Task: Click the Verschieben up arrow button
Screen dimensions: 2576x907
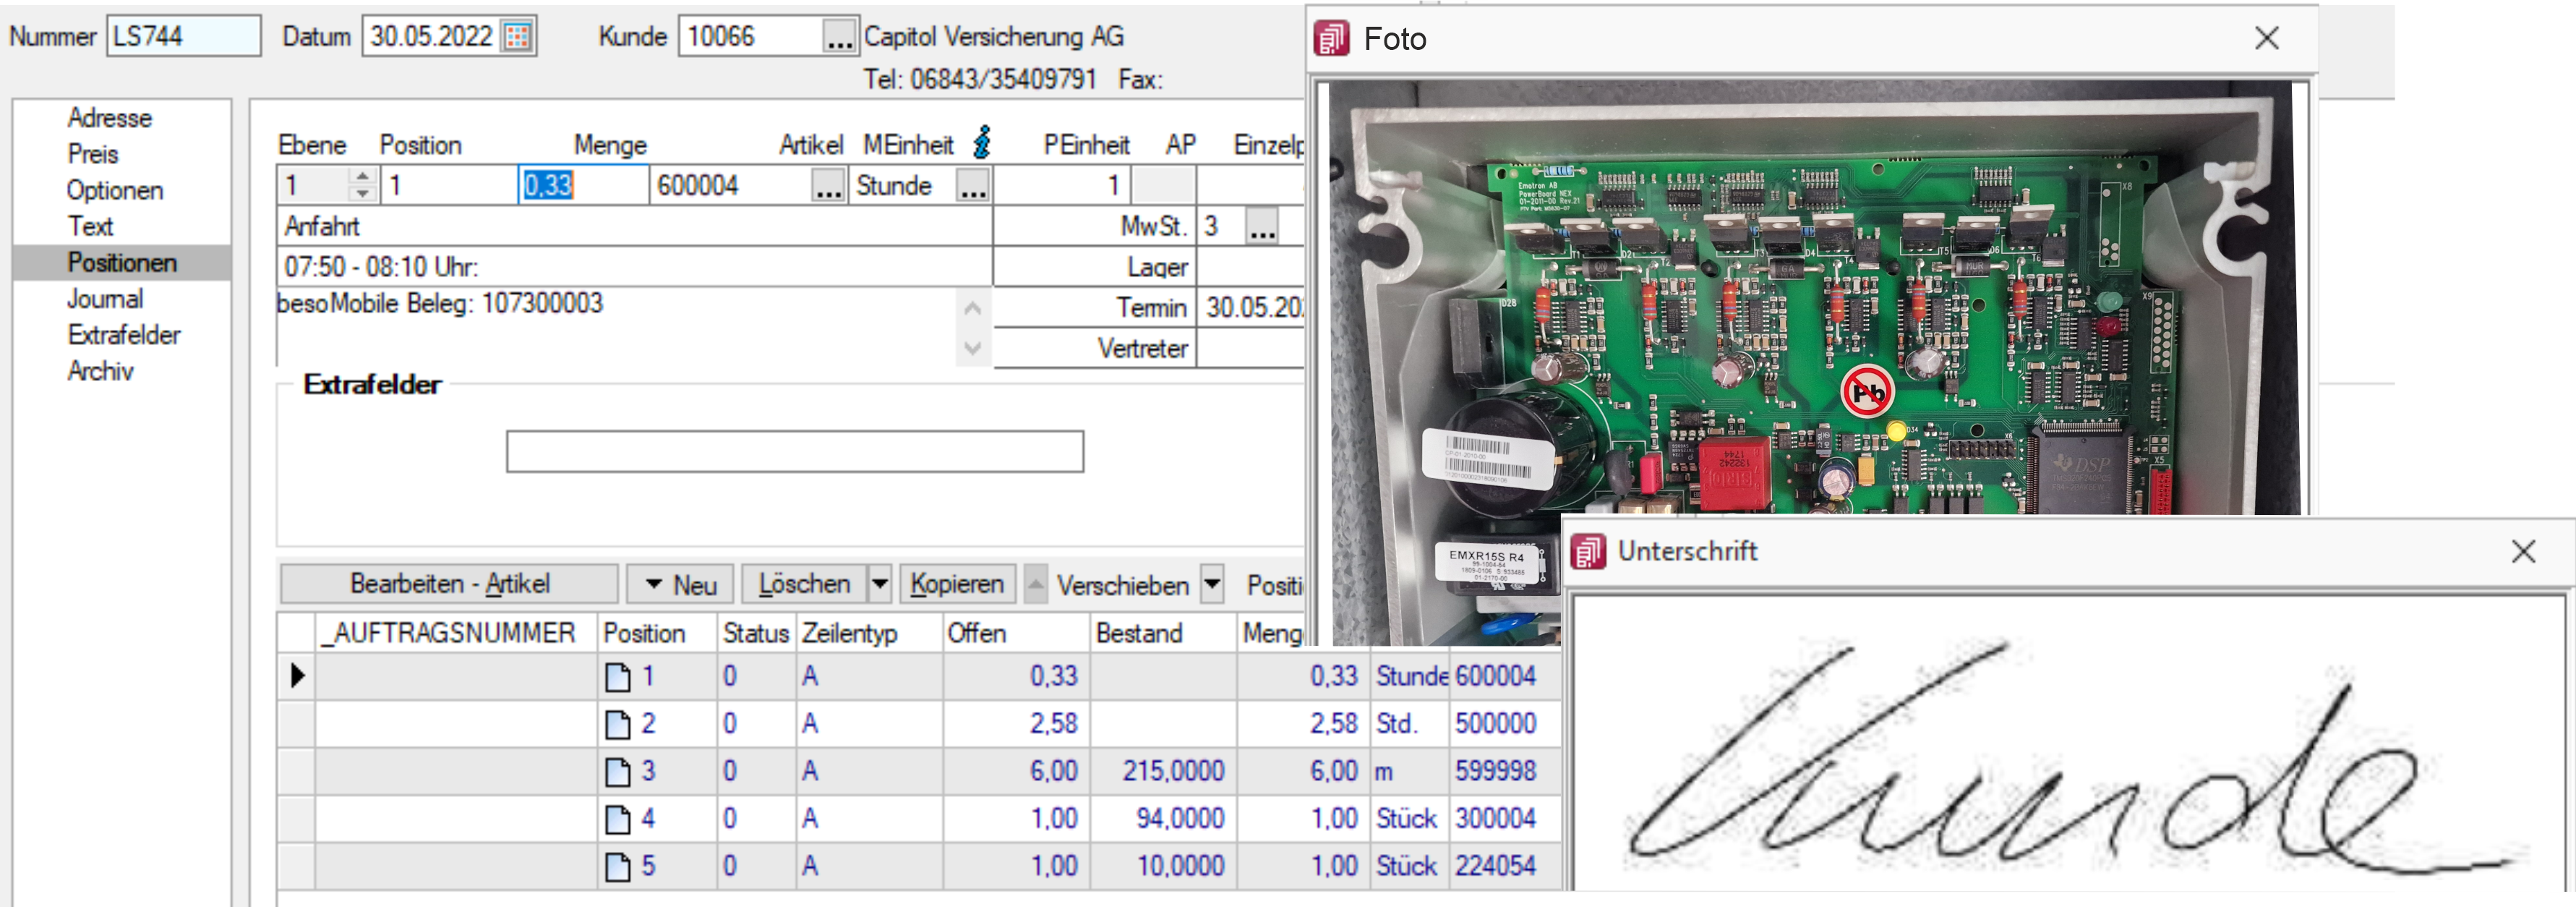Action: point(1036,584)
